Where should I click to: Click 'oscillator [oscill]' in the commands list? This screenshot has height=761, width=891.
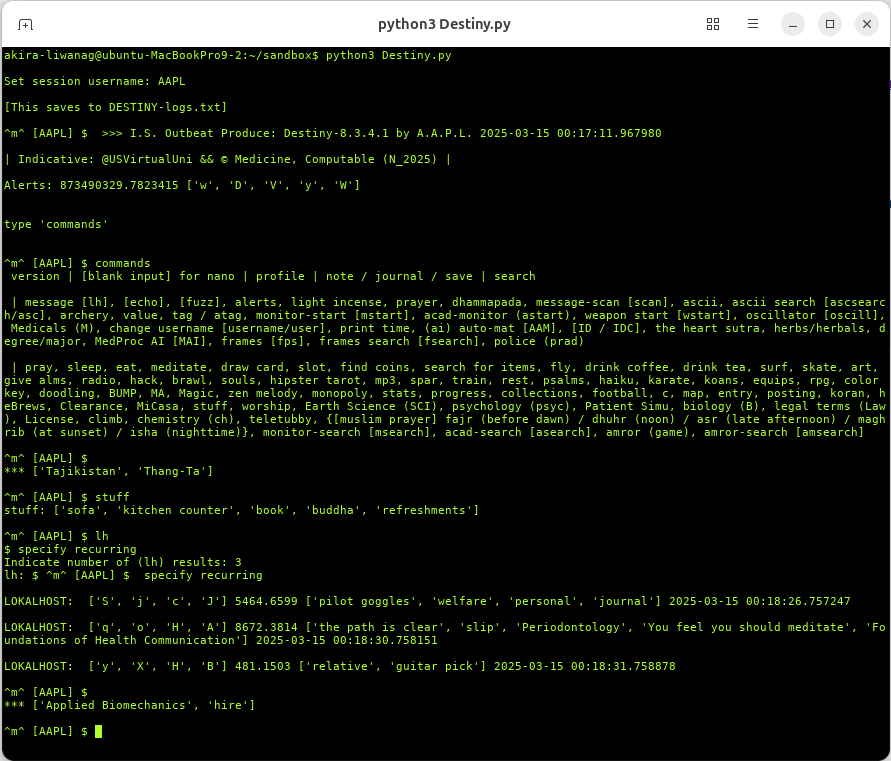811,315
